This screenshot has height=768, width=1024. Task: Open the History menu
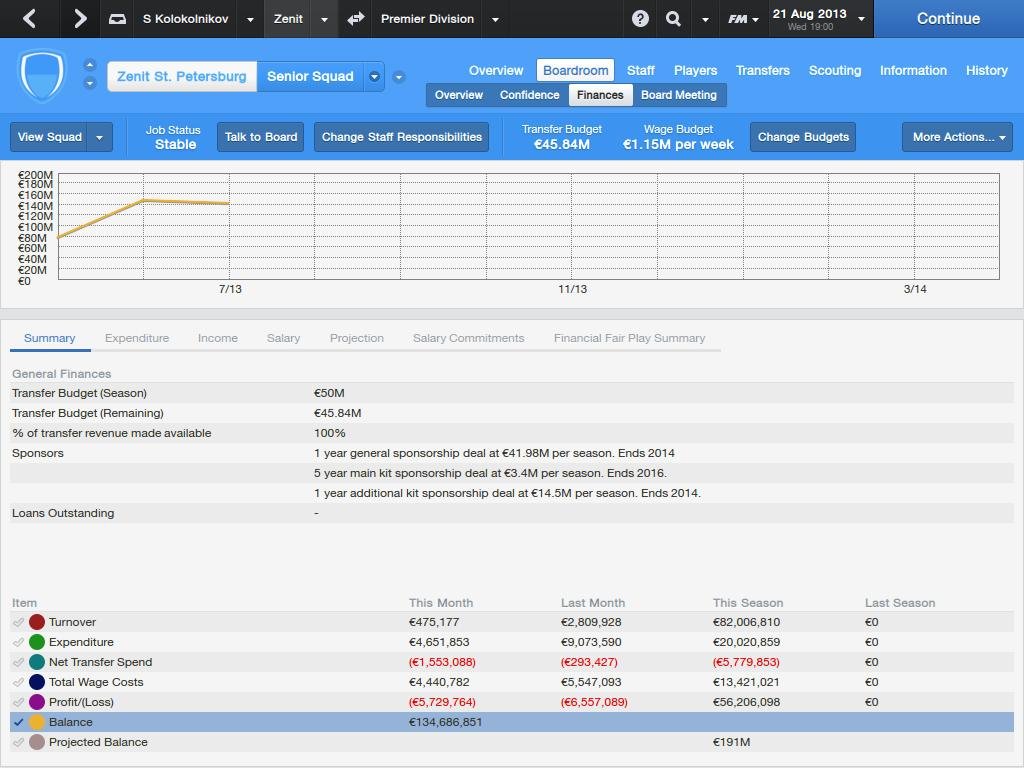point(987,71)
